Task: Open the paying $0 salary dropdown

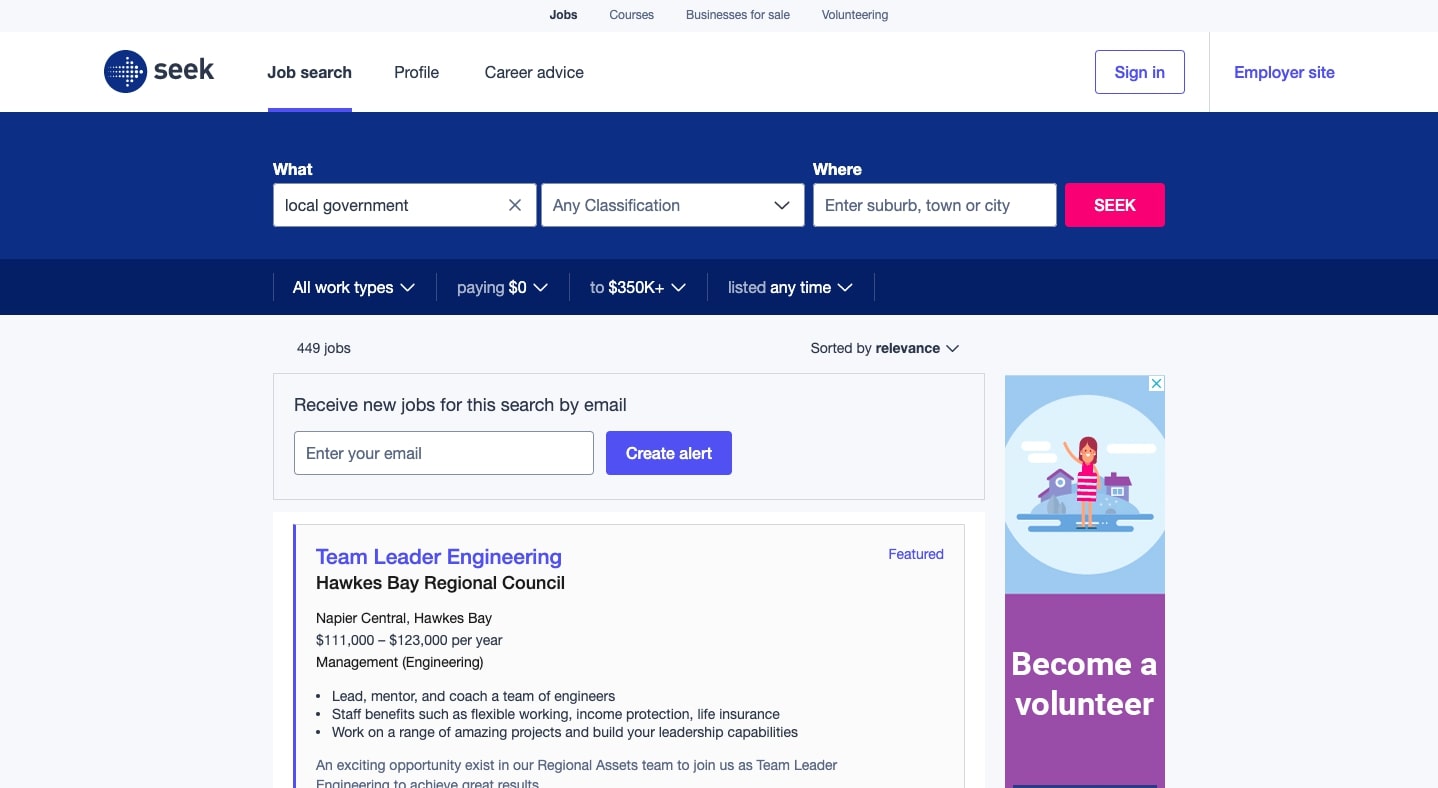Action: [503, 287]
